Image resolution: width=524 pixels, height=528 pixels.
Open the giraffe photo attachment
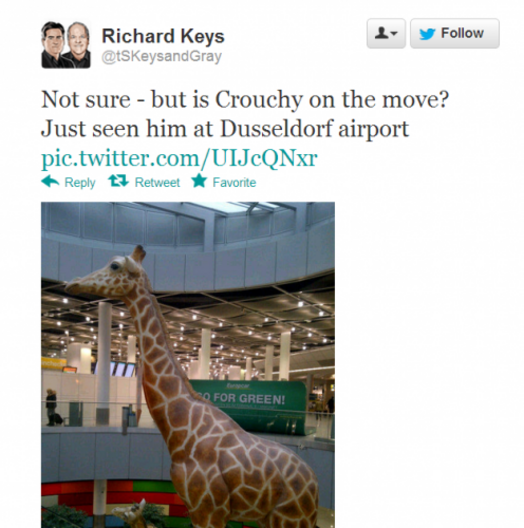point(188,365)
